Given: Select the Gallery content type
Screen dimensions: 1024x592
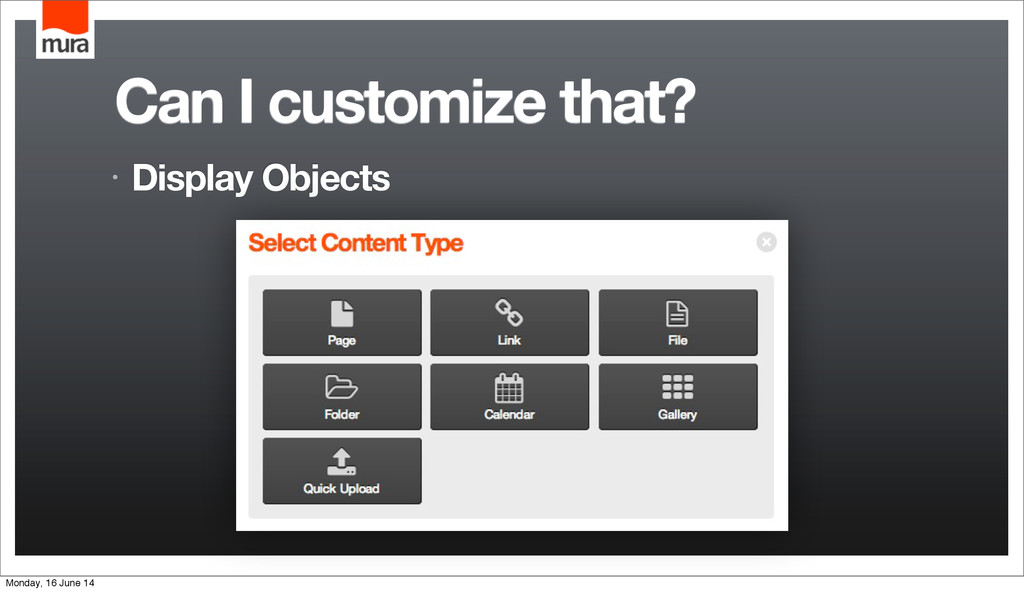Looking at the screenshot, I should pos(678,397).
